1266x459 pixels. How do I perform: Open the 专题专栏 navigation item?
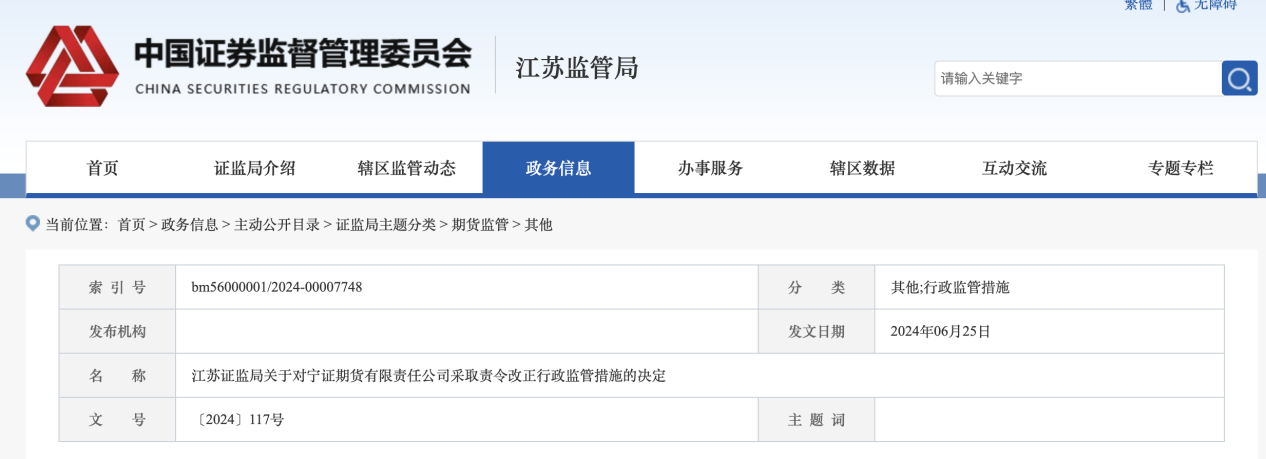click(x=1180, y=168)
